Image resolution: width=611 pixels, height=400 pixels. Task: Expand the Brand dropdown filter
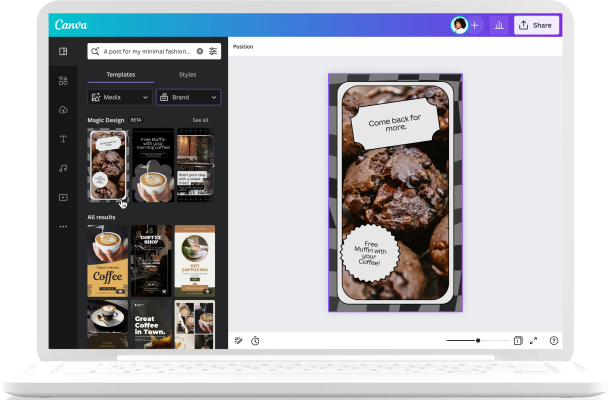coord(188,97)
